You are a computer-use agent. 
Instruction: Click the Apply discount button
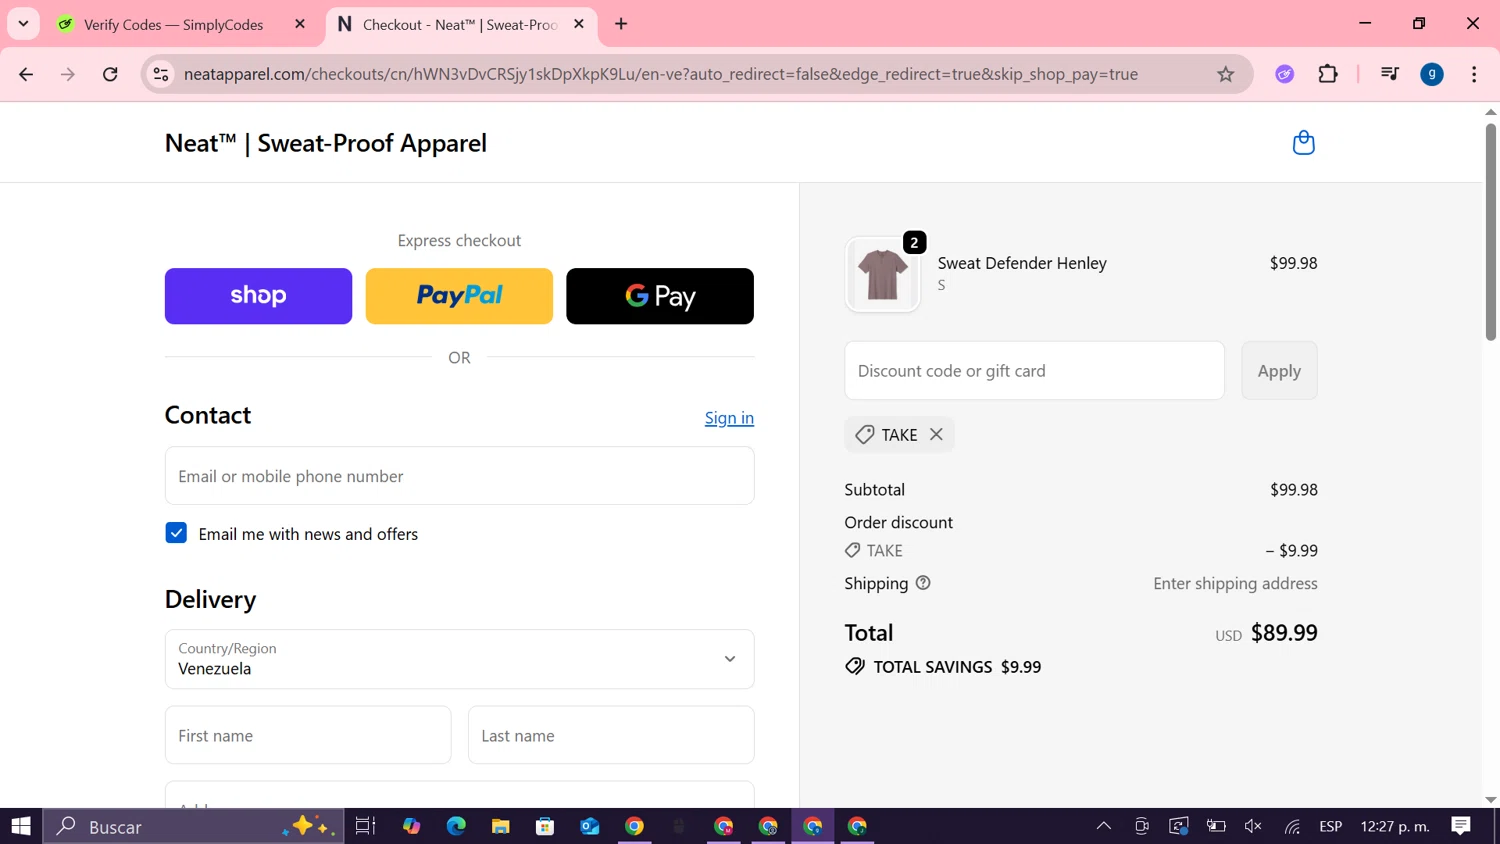point(1279,371)
